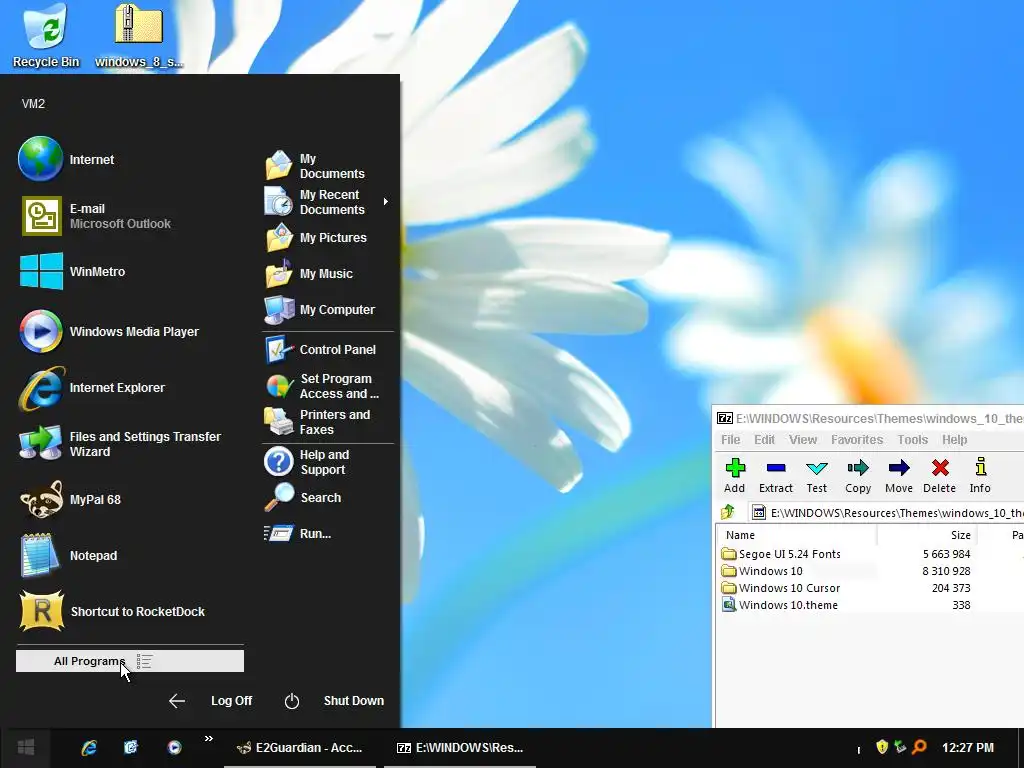Click 7-Zip address path field

tap(888, 513)
